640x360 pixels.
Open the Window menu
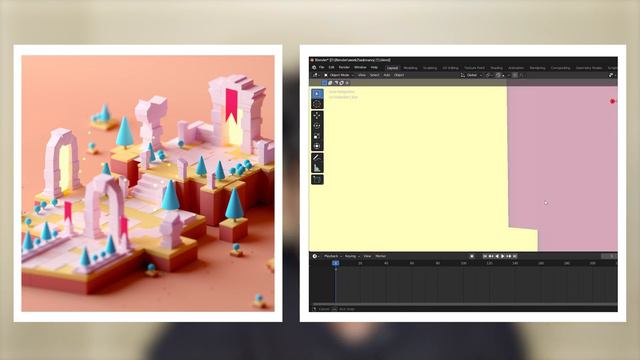pyautogui.click(x=360, y=67)
